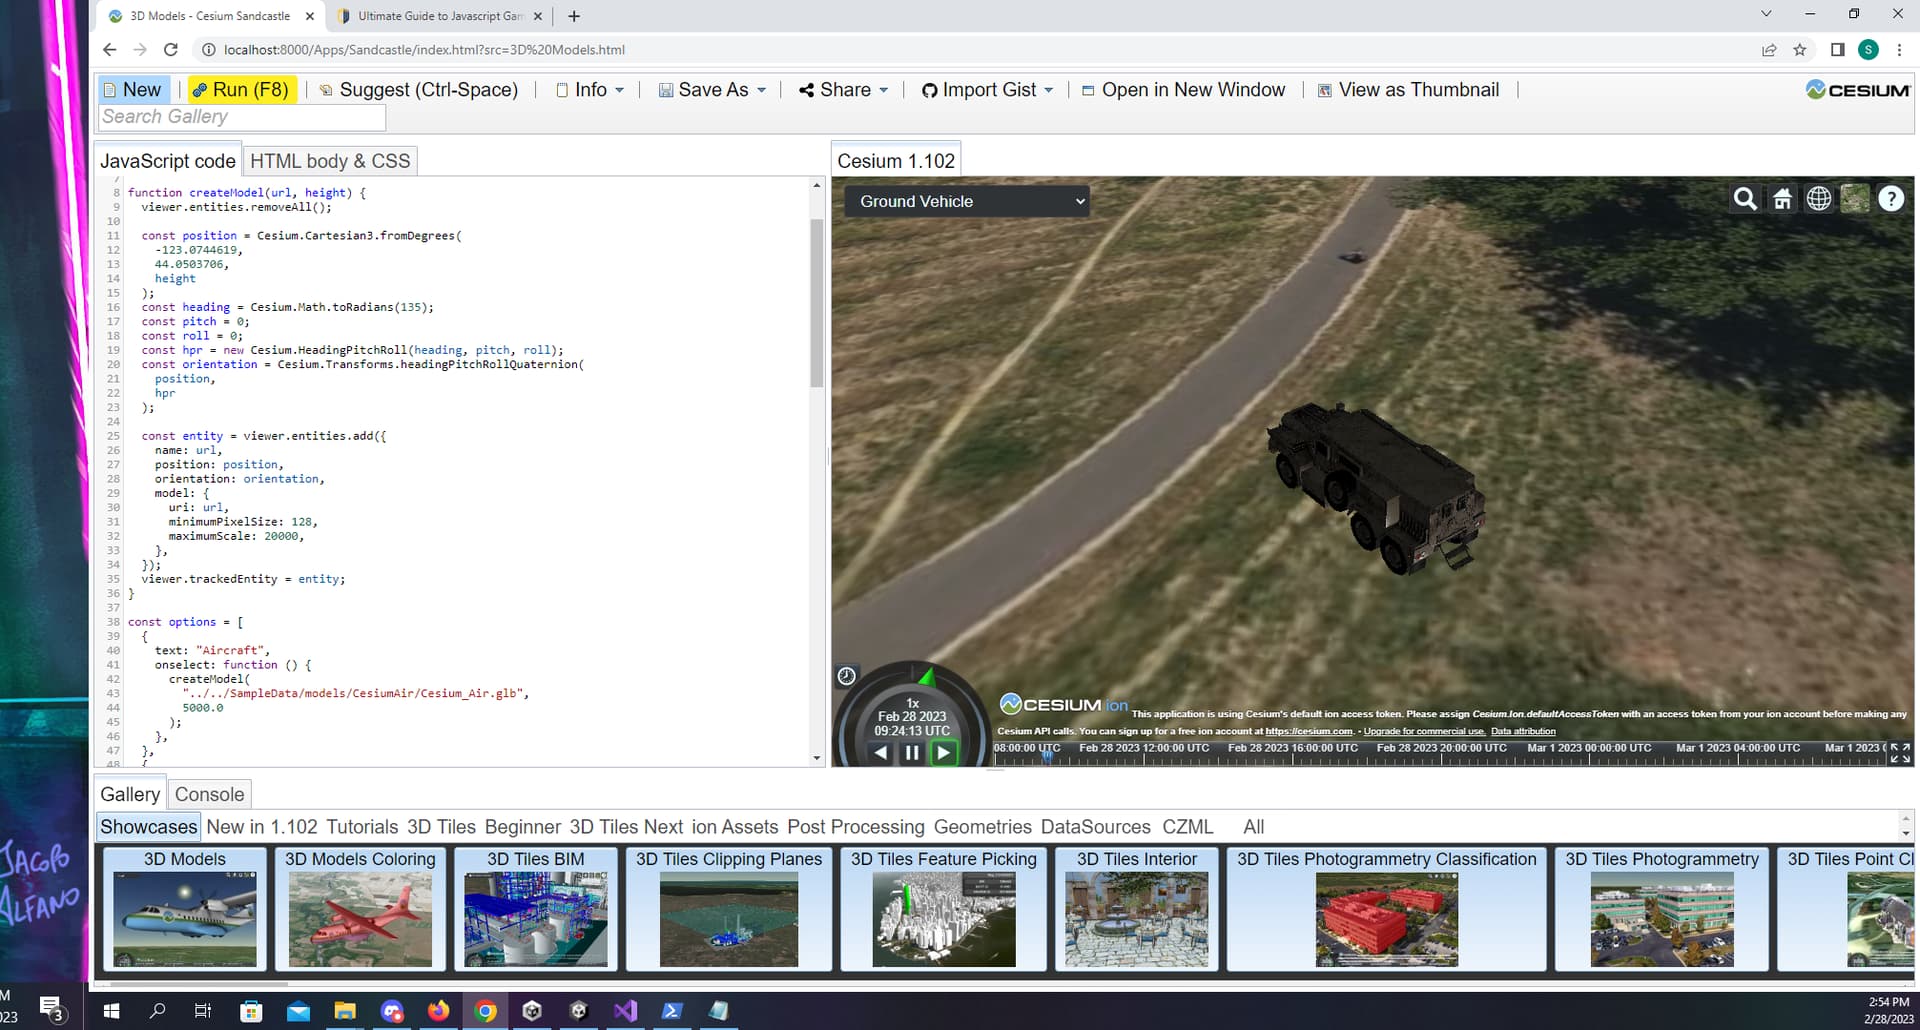
Task: Open the Chrome profile avatar
Action: tap(1868, 49)
